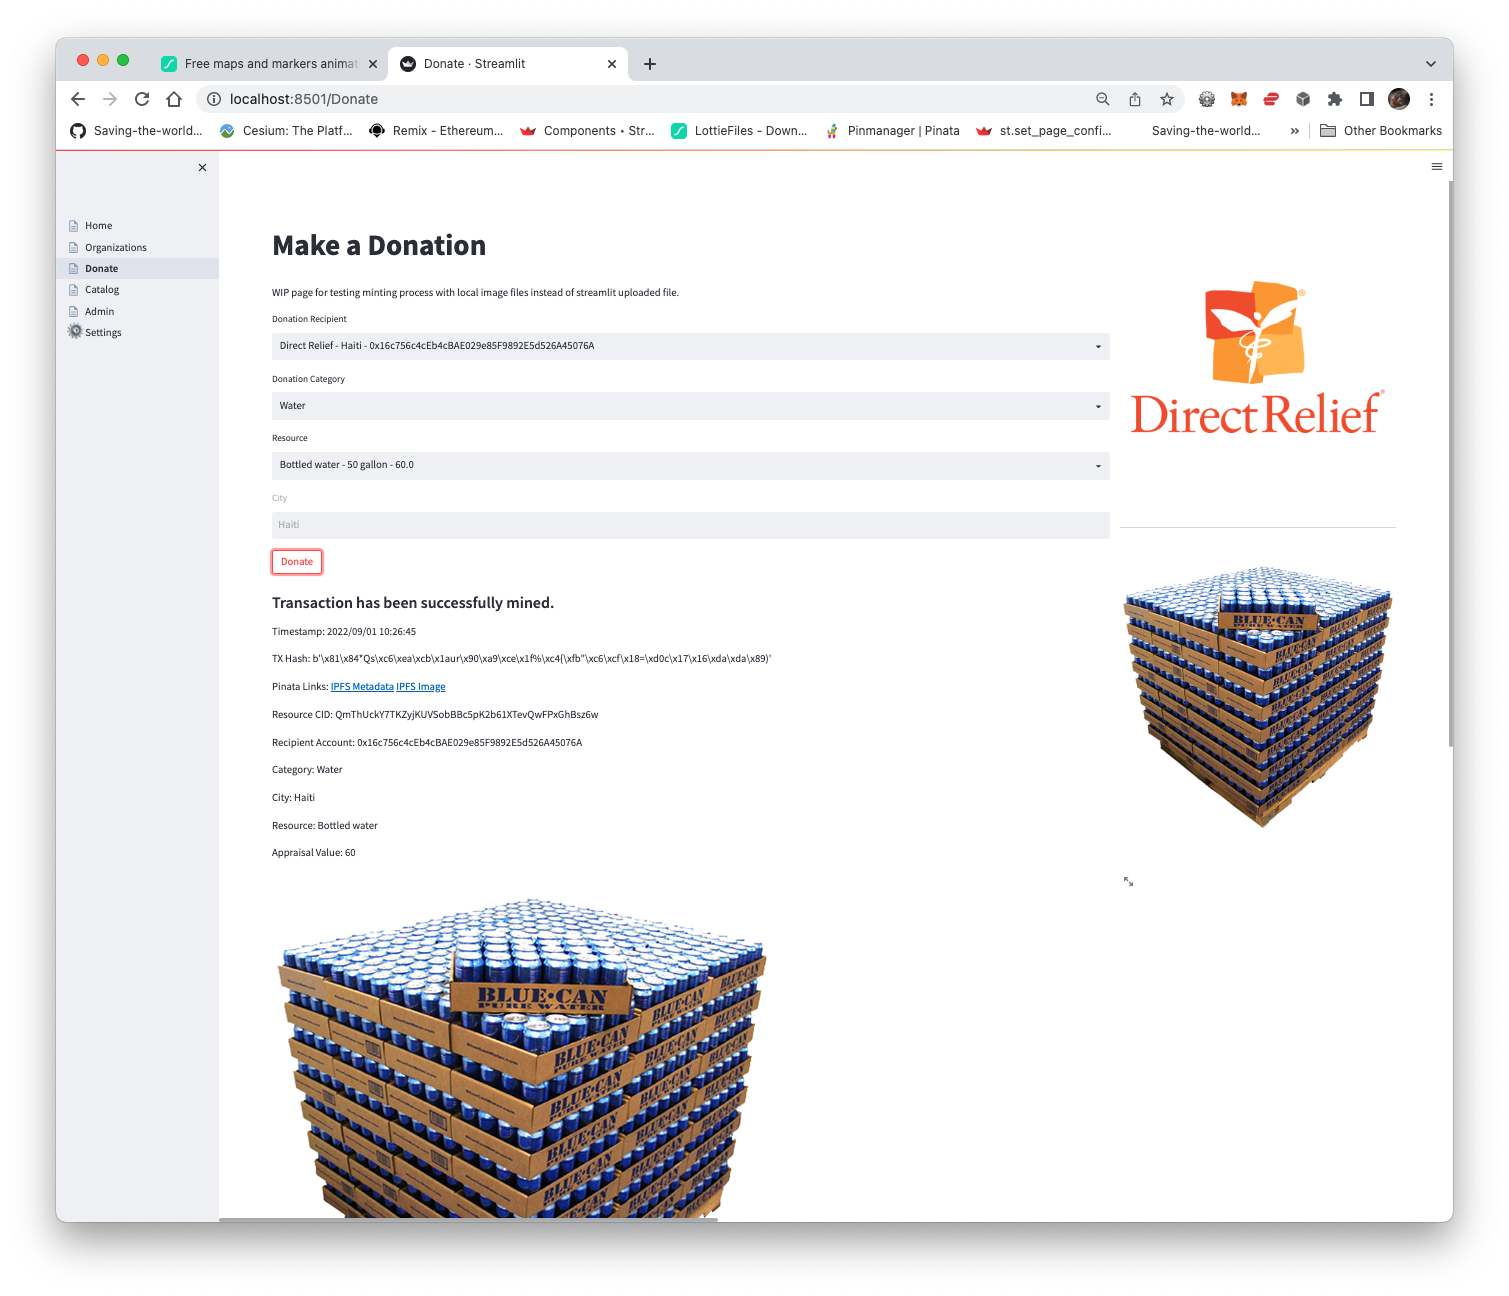This screenshot has width=1509, height=1296.
Task: Open Chrome three-dot menu
Action: click(1431, 99)
